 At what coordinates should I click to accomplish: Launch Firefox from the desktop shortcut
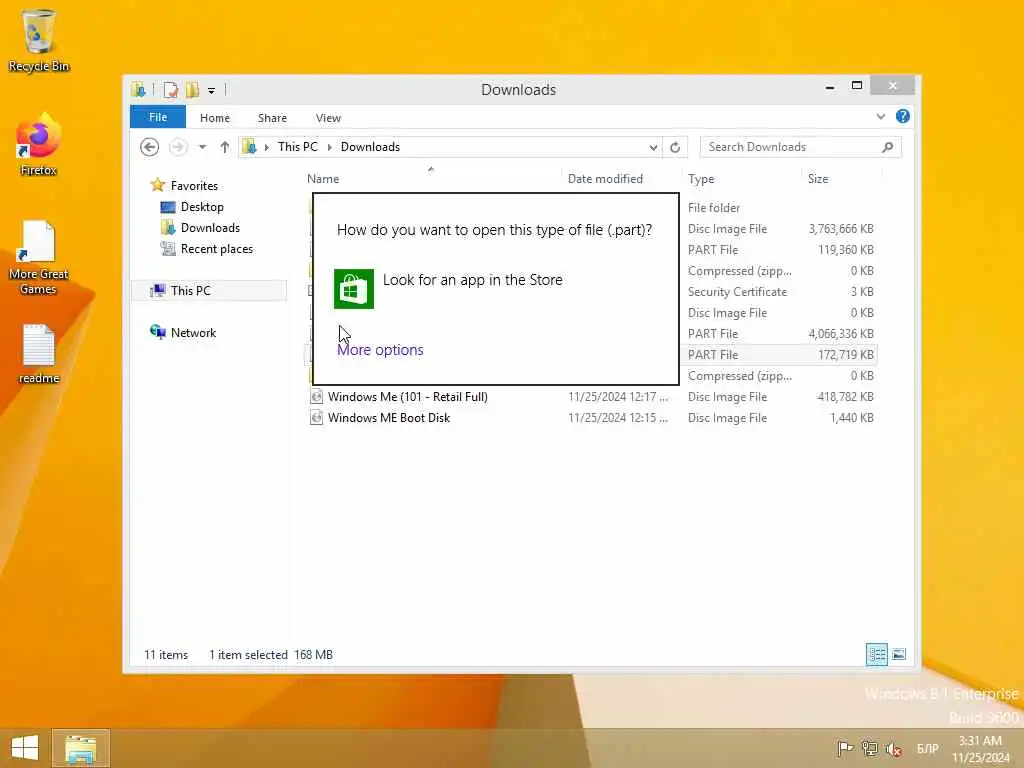[x=38, y=145]
